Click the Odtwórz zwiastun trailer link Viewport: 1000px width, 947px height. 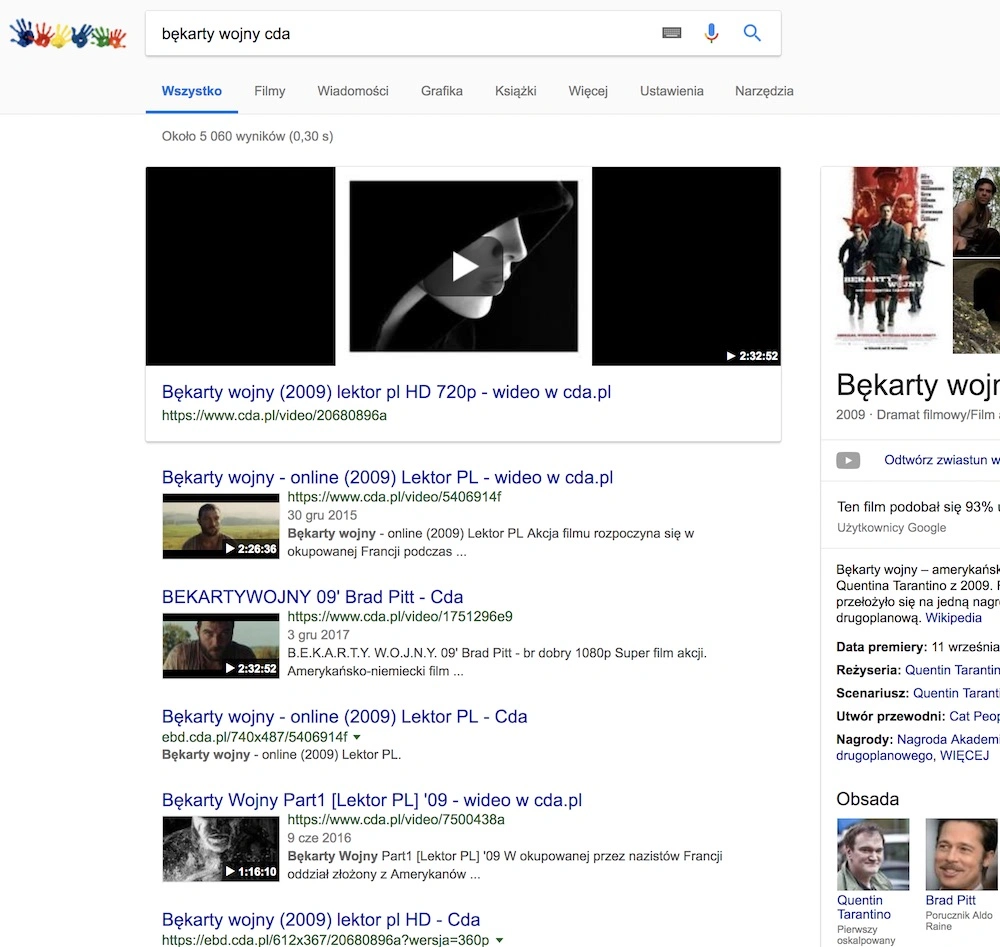click(941, 460)
